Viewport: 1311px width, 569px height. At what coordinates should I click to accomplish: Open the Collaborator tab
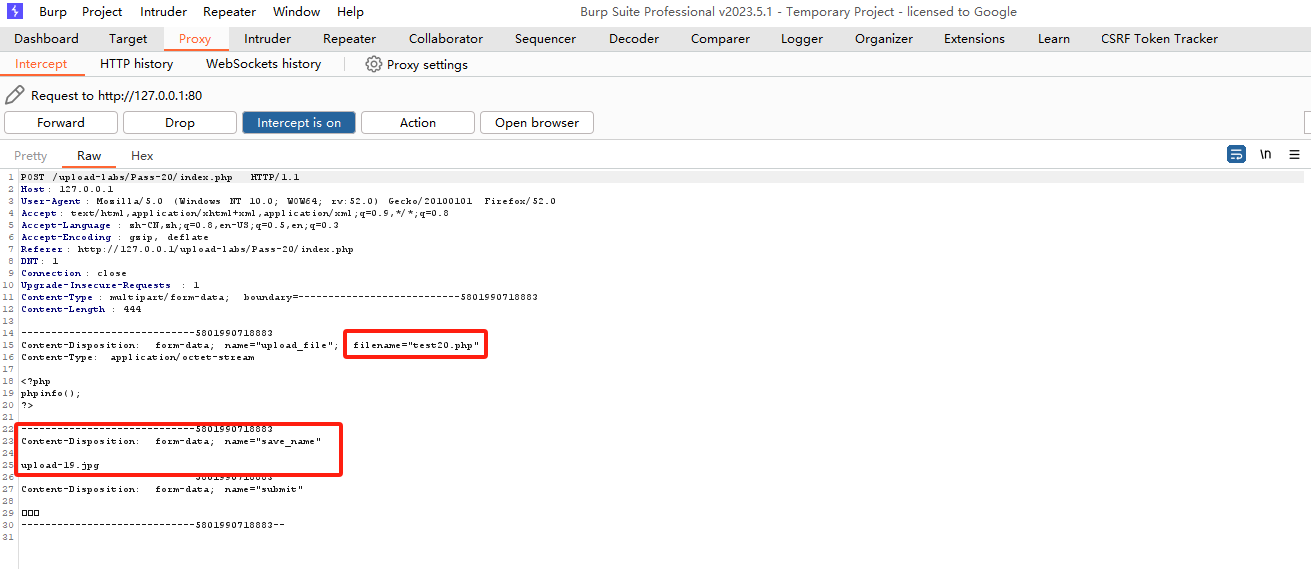[x=446, y=39]
